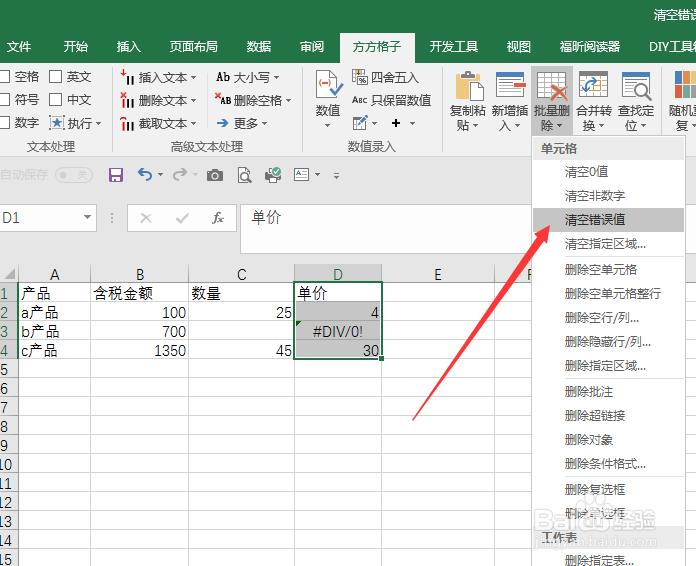This screenshot has height=566, width=696.
Task: Switch to the 开发工具 Developer tab
Action: [x=454, y=47]
